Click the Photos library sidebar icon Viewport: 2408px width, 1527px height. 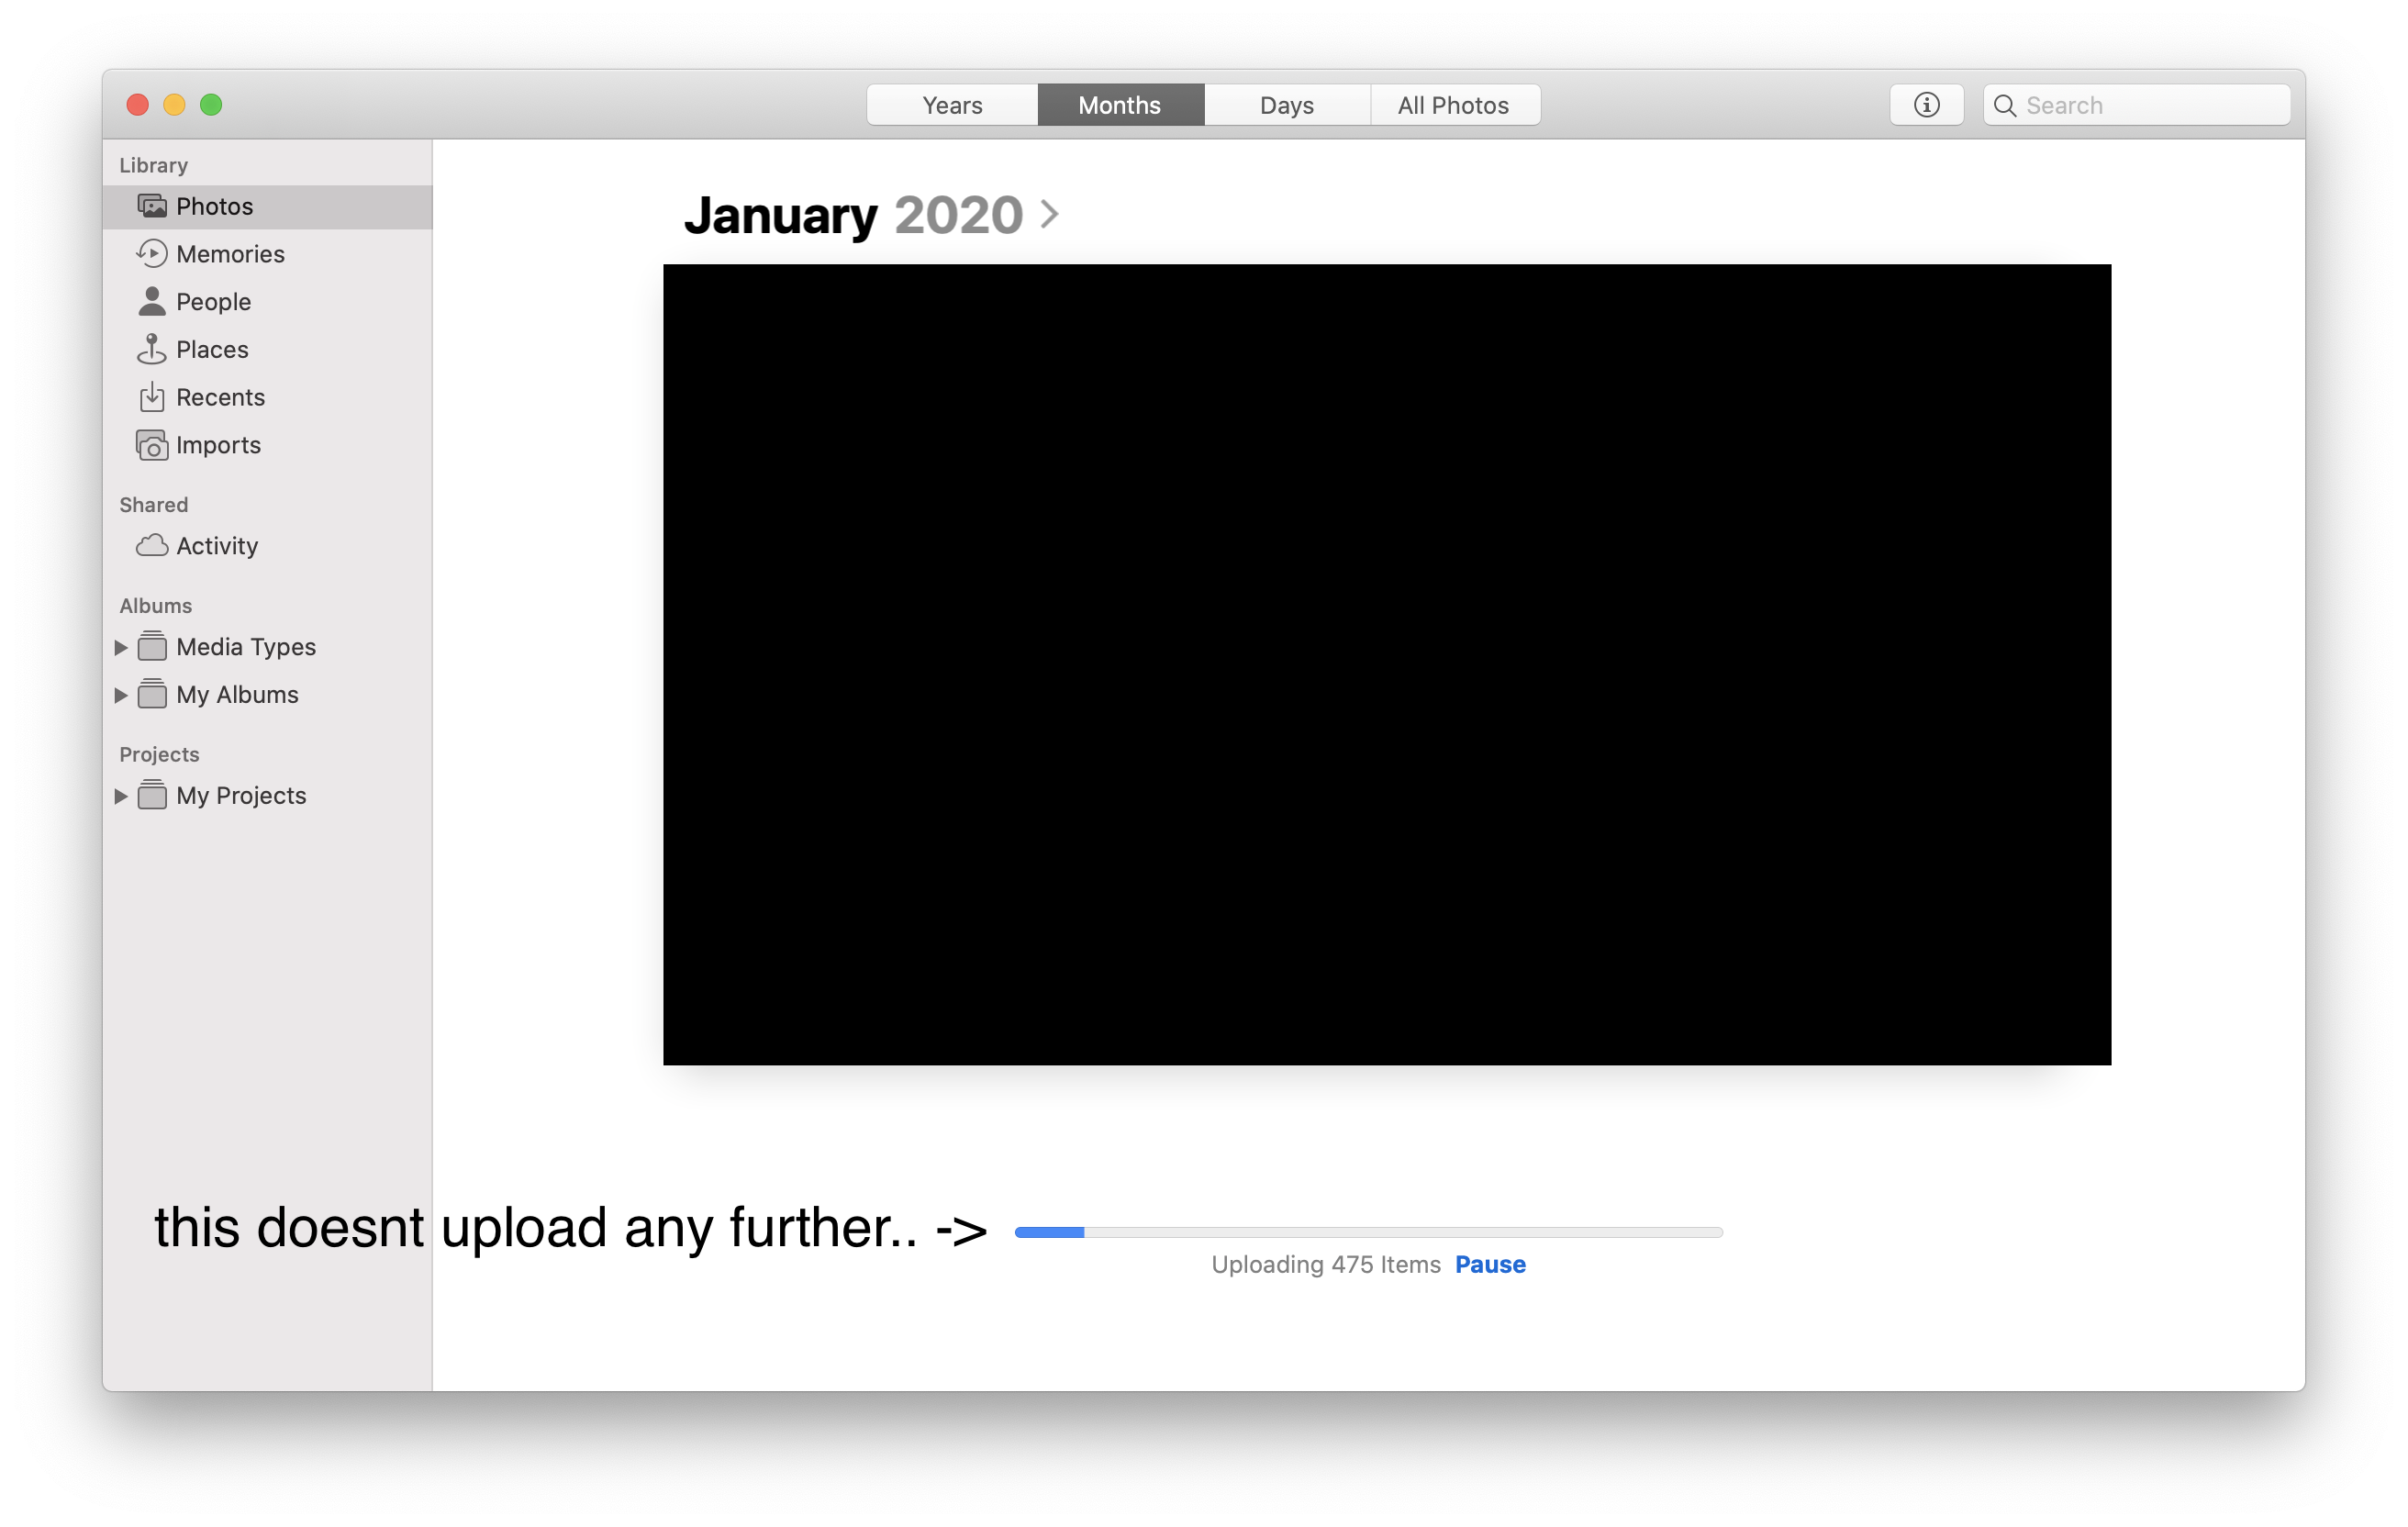coord(152,206)
